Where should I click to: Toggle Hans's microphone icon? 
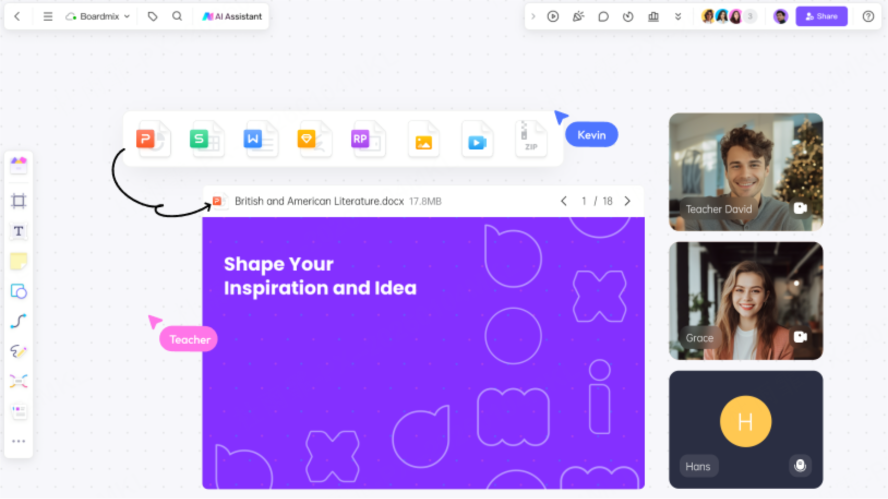(800, 466)
